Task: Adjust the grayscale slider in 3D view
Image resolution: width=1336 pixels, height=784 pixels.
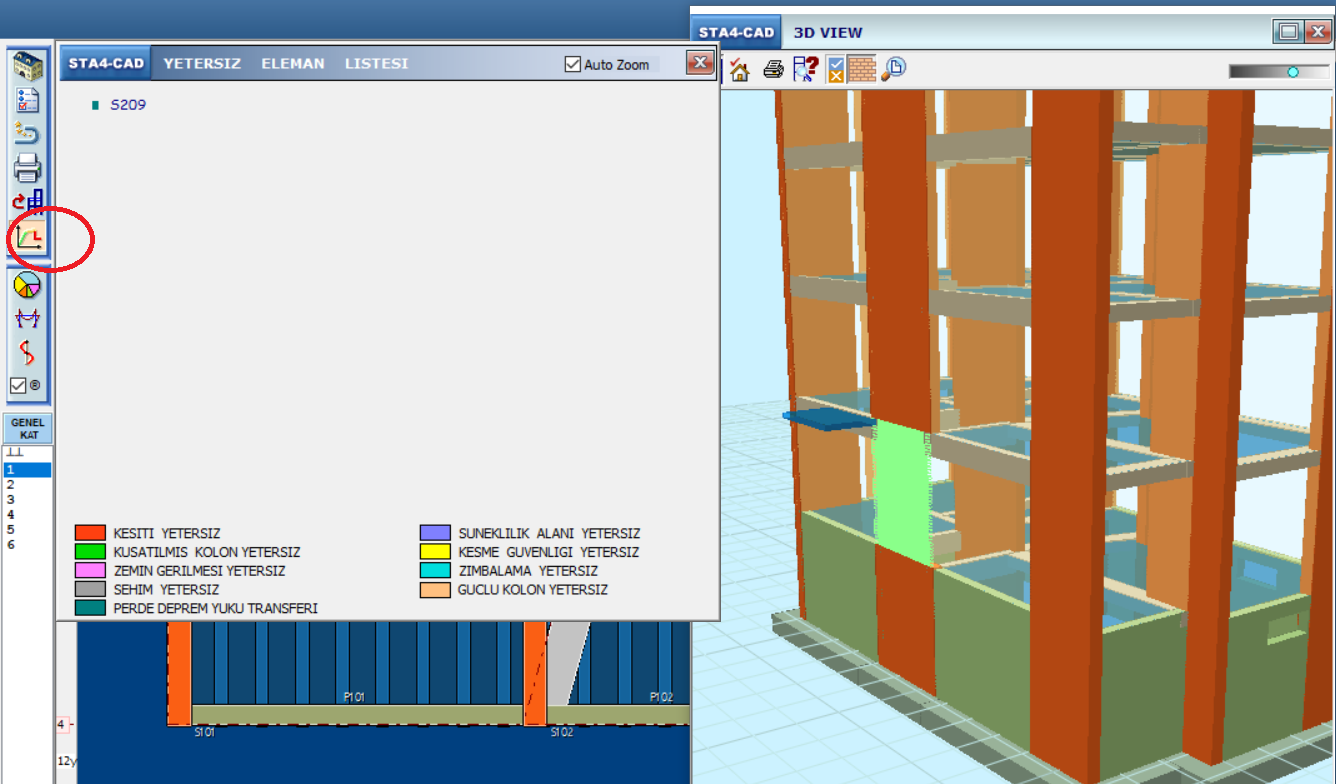Action: coord(1292,72)
